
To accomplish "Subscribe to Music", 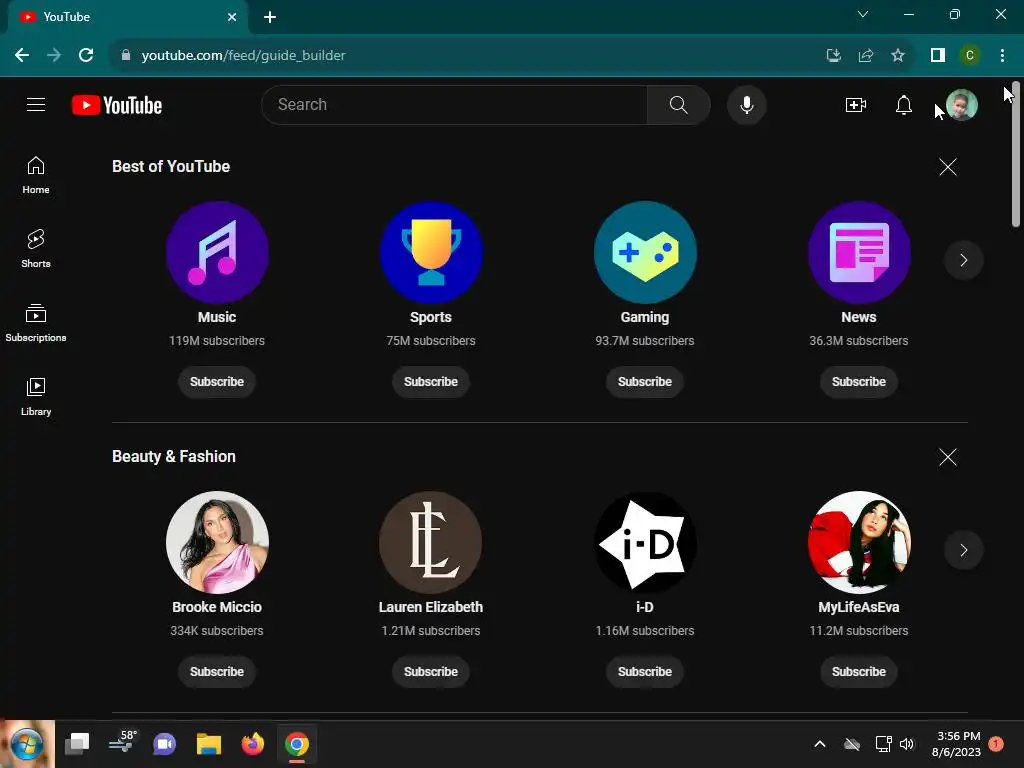I will pos(217,381).
